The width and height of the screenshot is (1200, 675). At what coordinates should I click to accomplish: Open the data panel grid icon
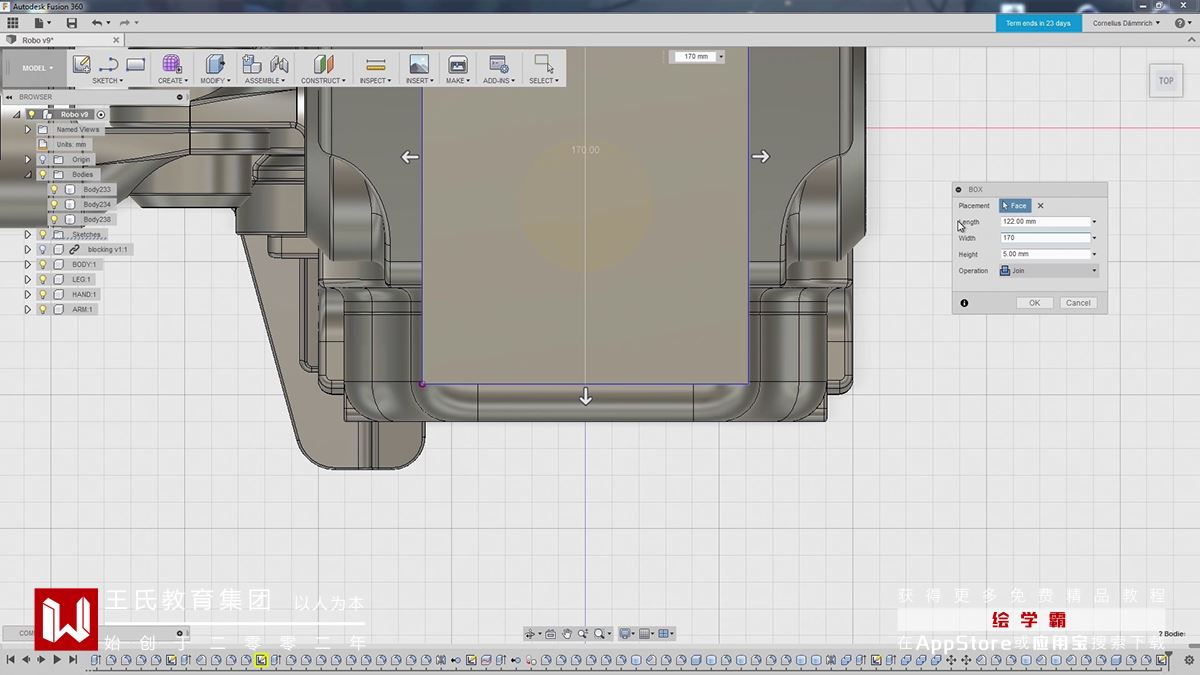pyautogui.click(x=13, y=23)
